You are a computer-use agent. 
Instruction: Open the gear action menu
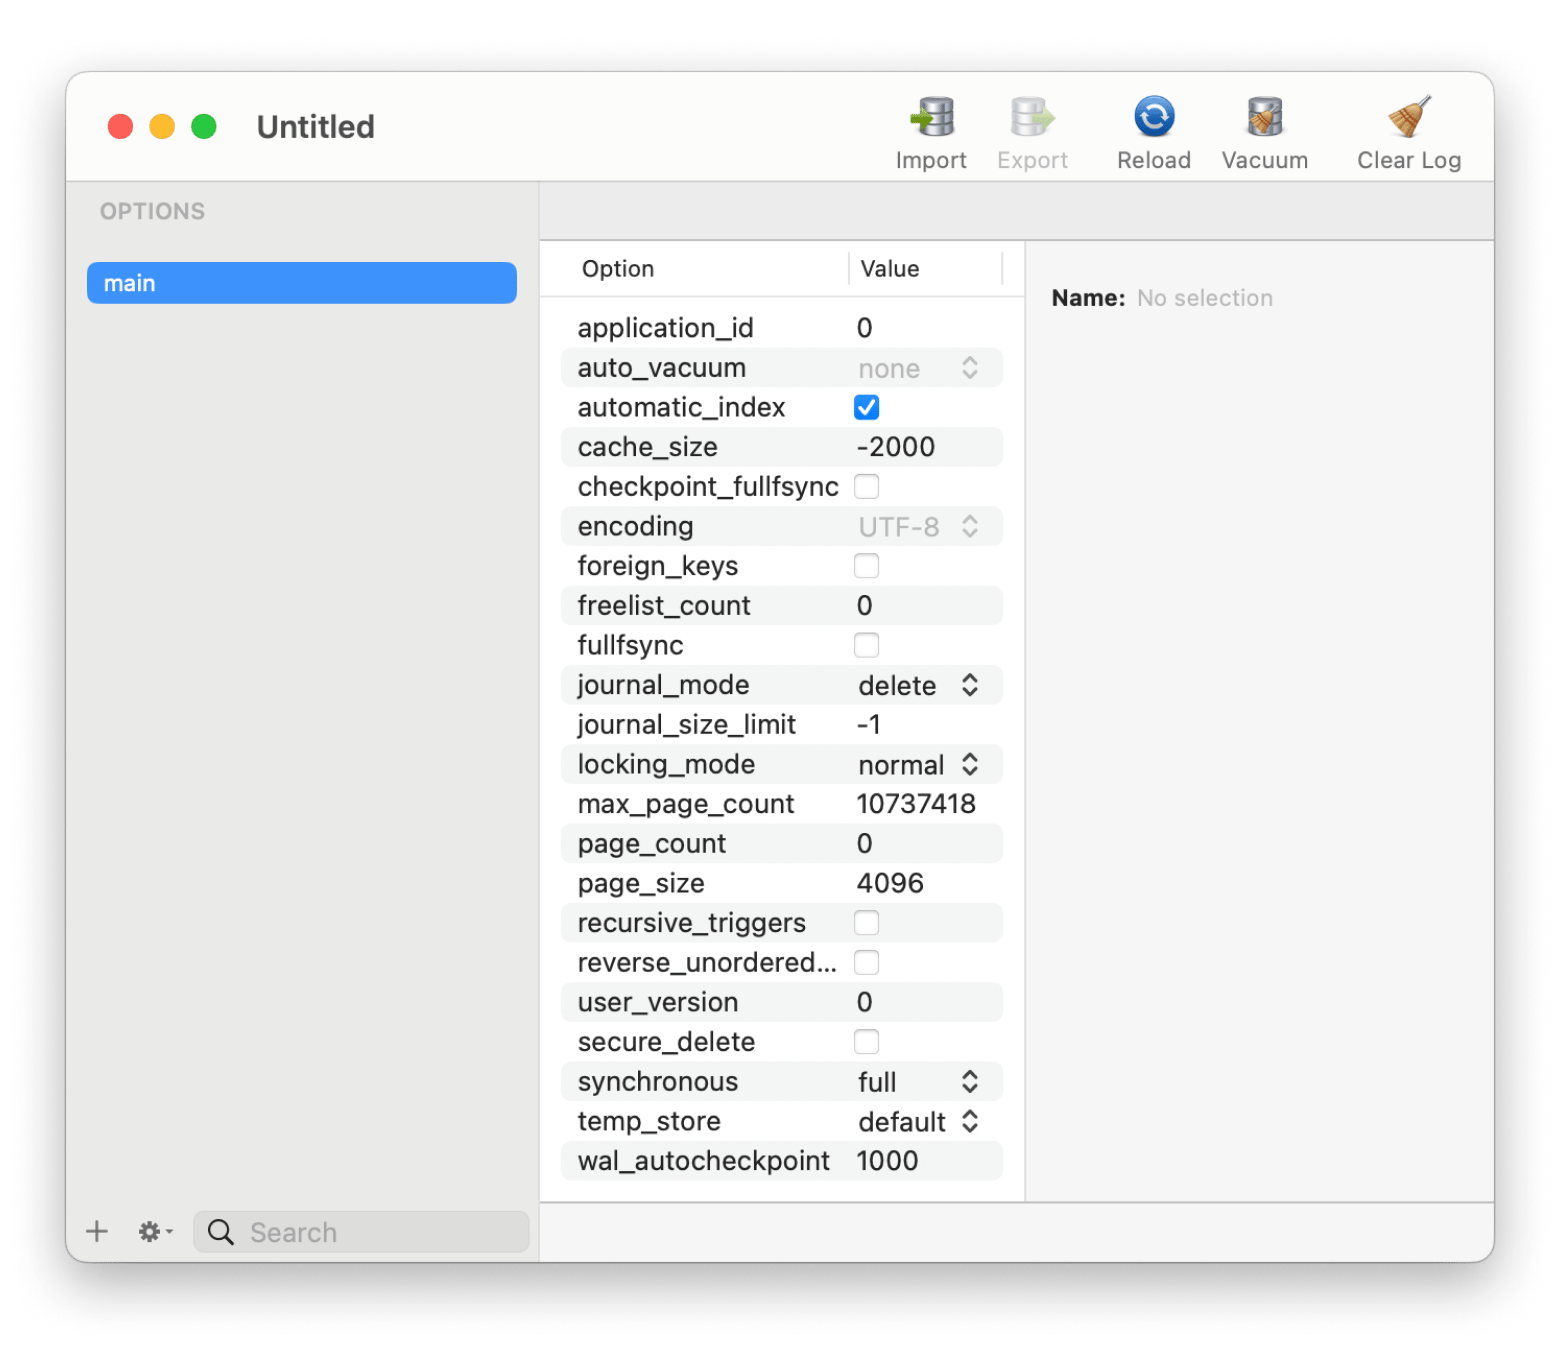pos(154,1231)
